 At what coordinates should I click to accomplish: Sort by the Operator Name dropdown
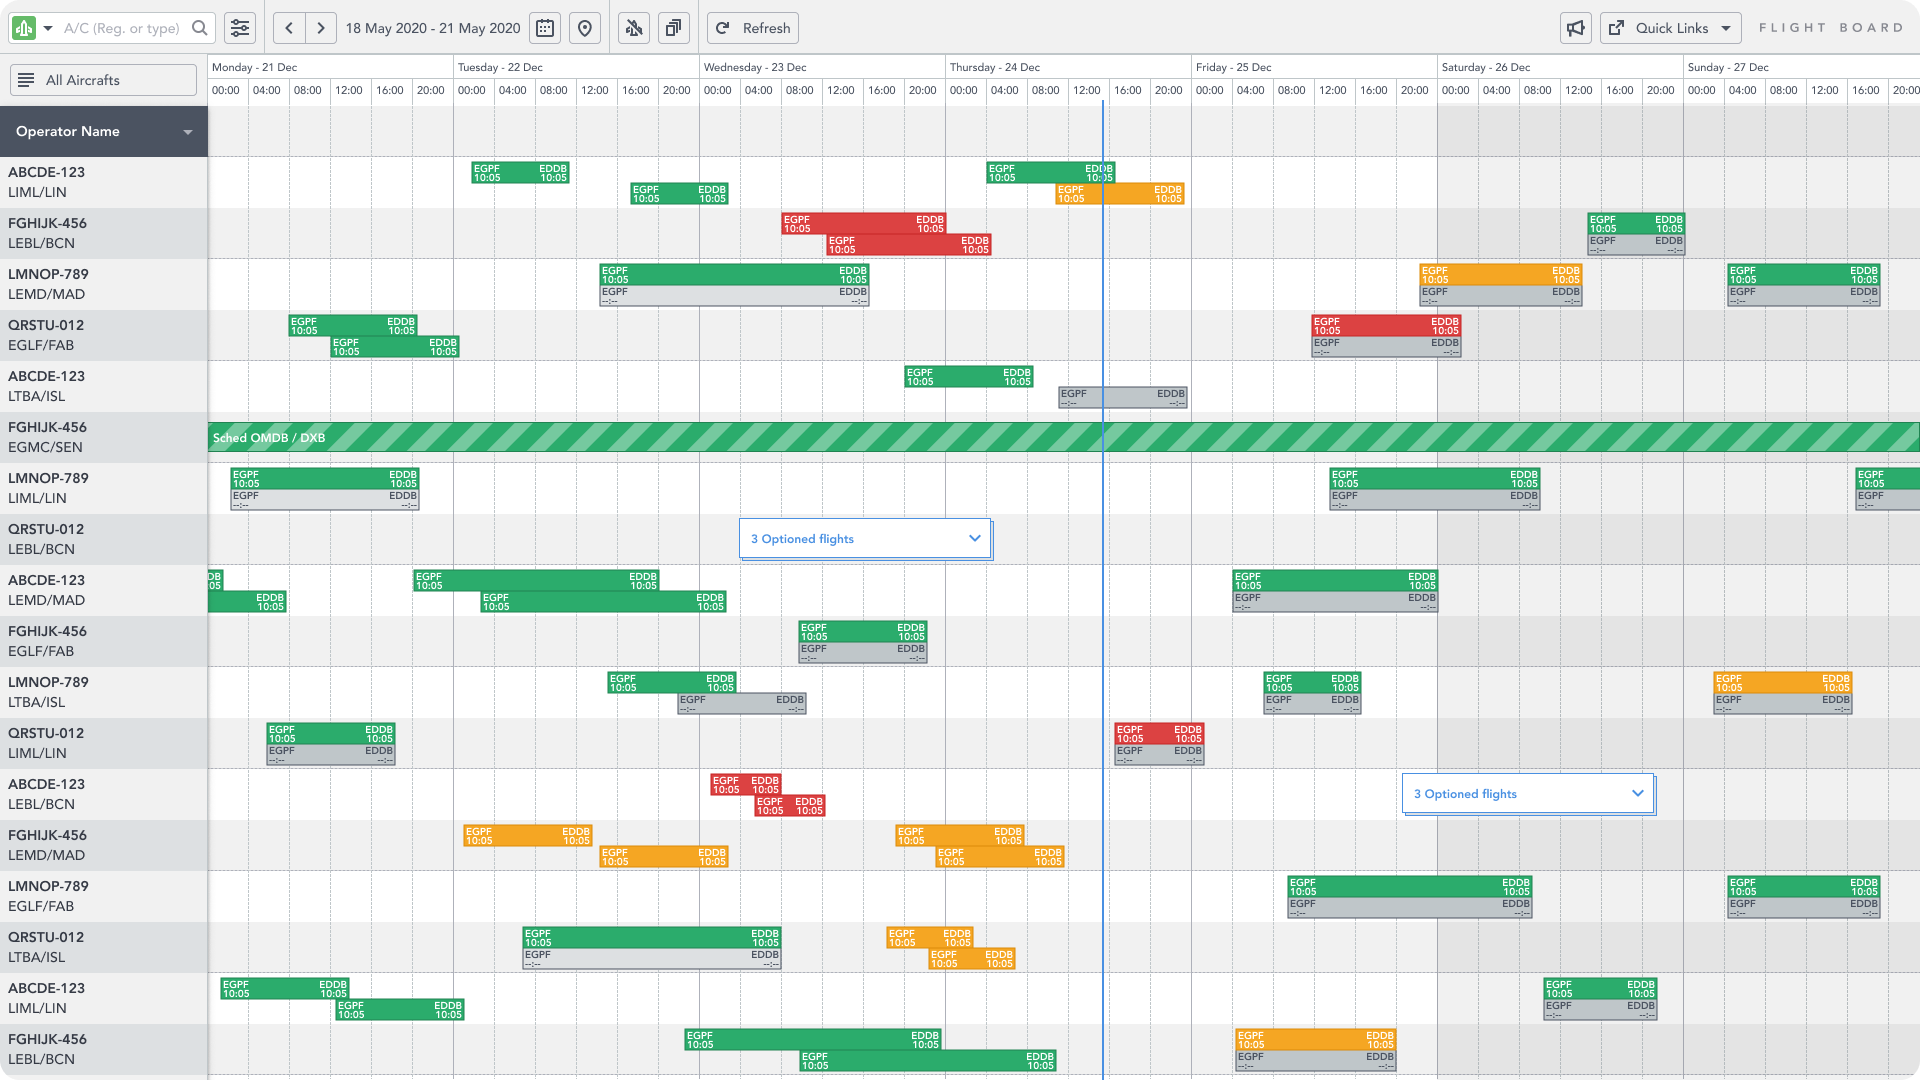click(x=104, y=131)
